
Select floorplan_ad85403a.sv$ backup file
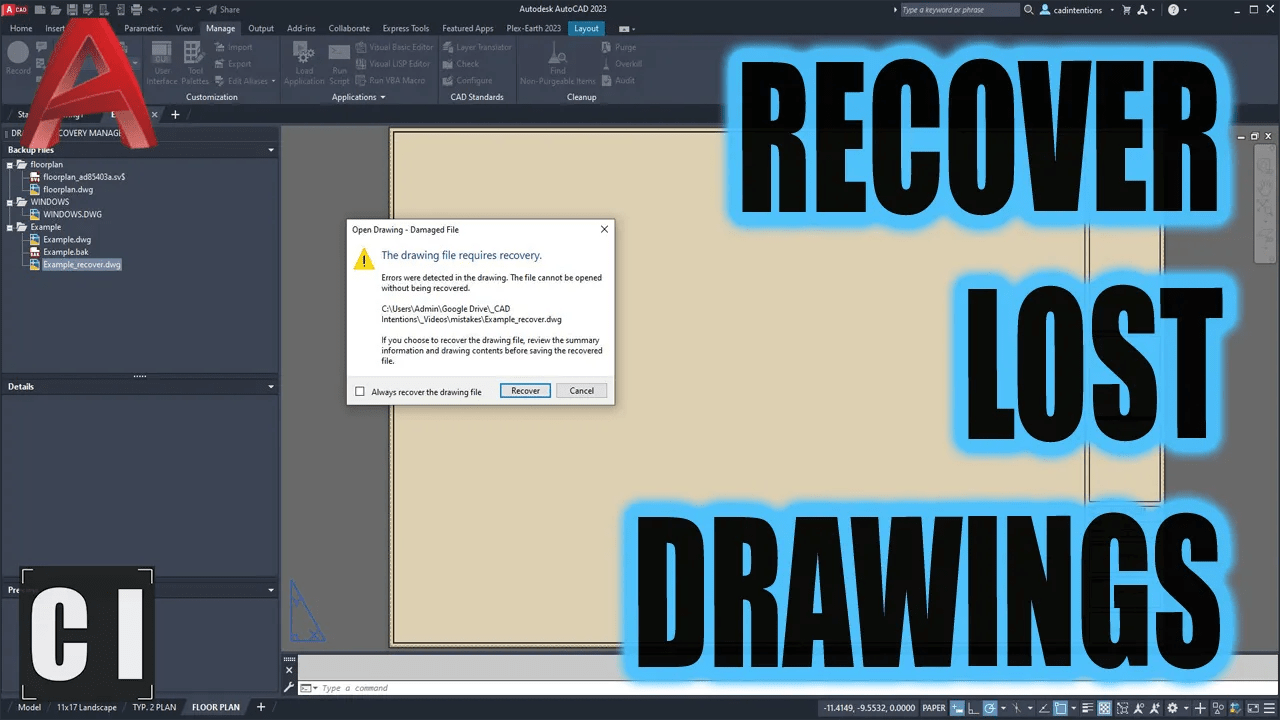point(84,176)
